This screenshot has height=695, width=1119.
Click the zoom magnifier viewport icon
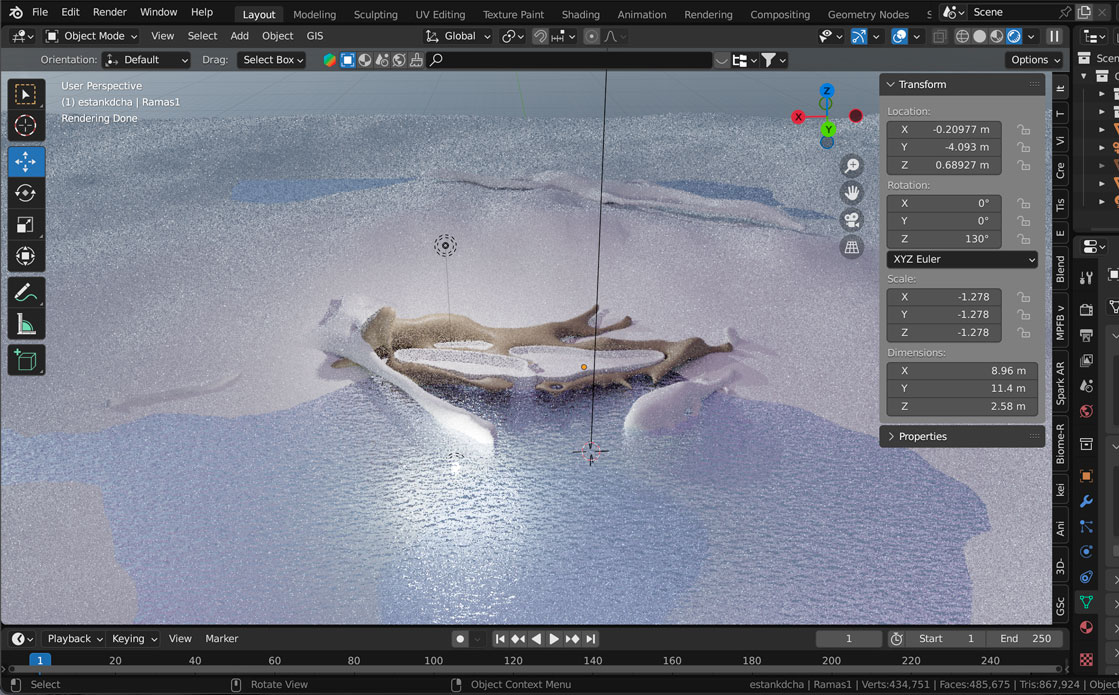coord(852,166)
